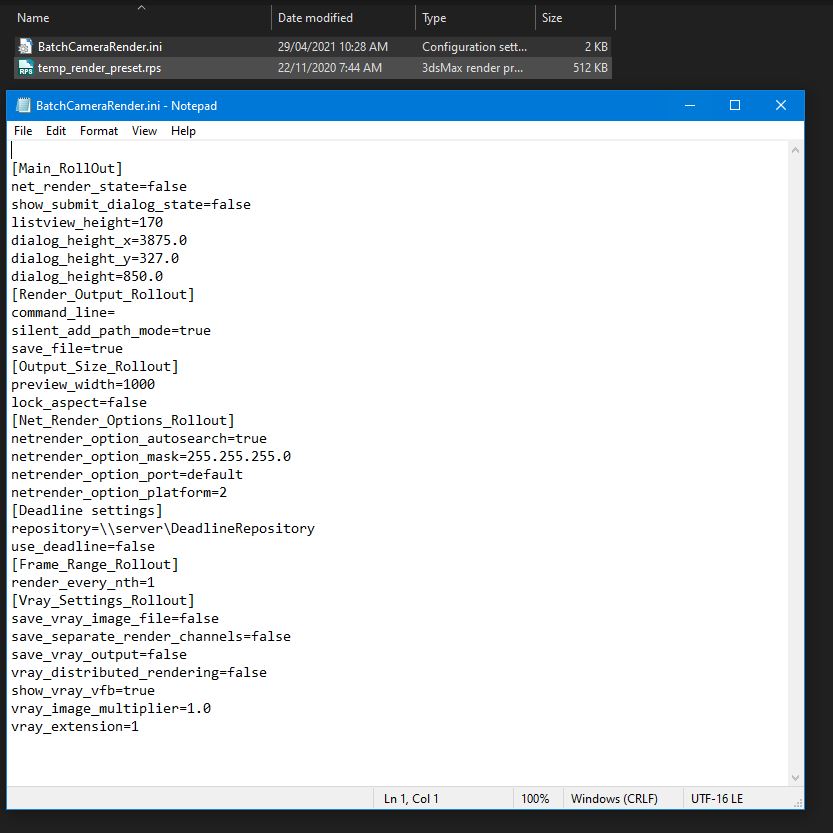This screenshot has height=833, width=833.
Task: Select the BatchCameraRender.ini file name
Action: click(100, 47)
